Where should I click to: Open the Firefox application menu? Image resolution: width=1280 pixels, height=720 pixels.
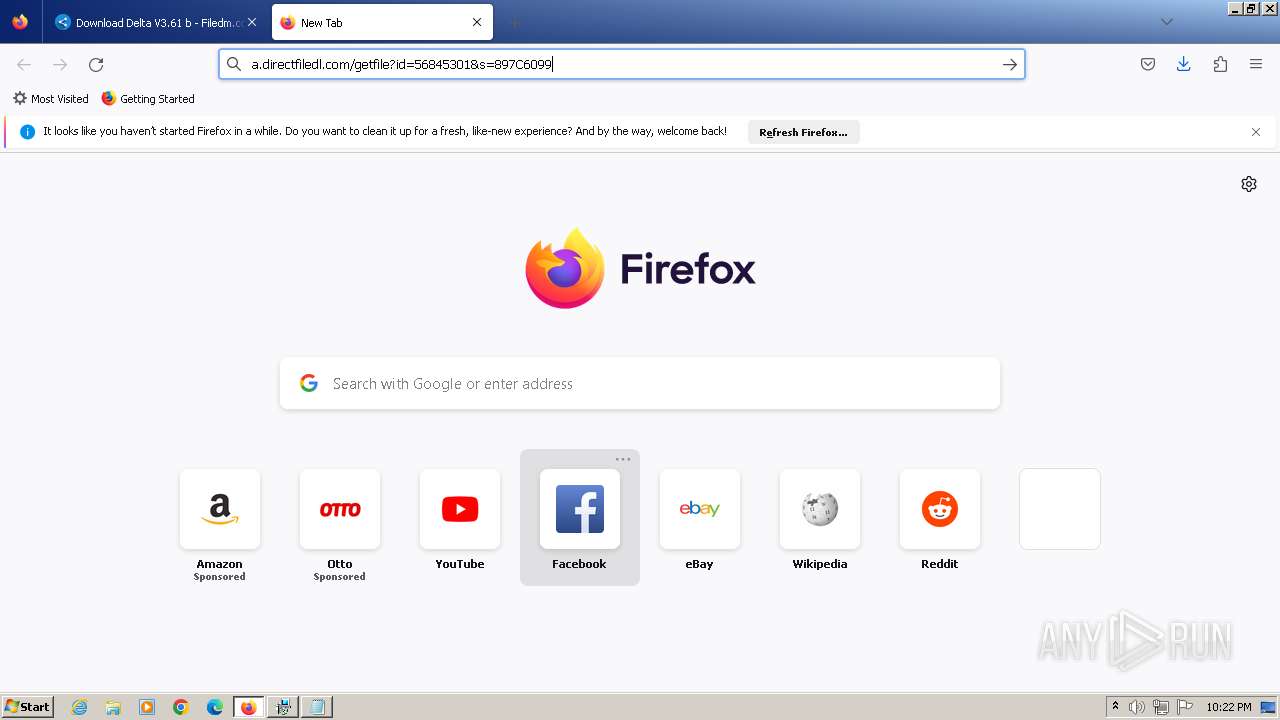click(1256, 64)
